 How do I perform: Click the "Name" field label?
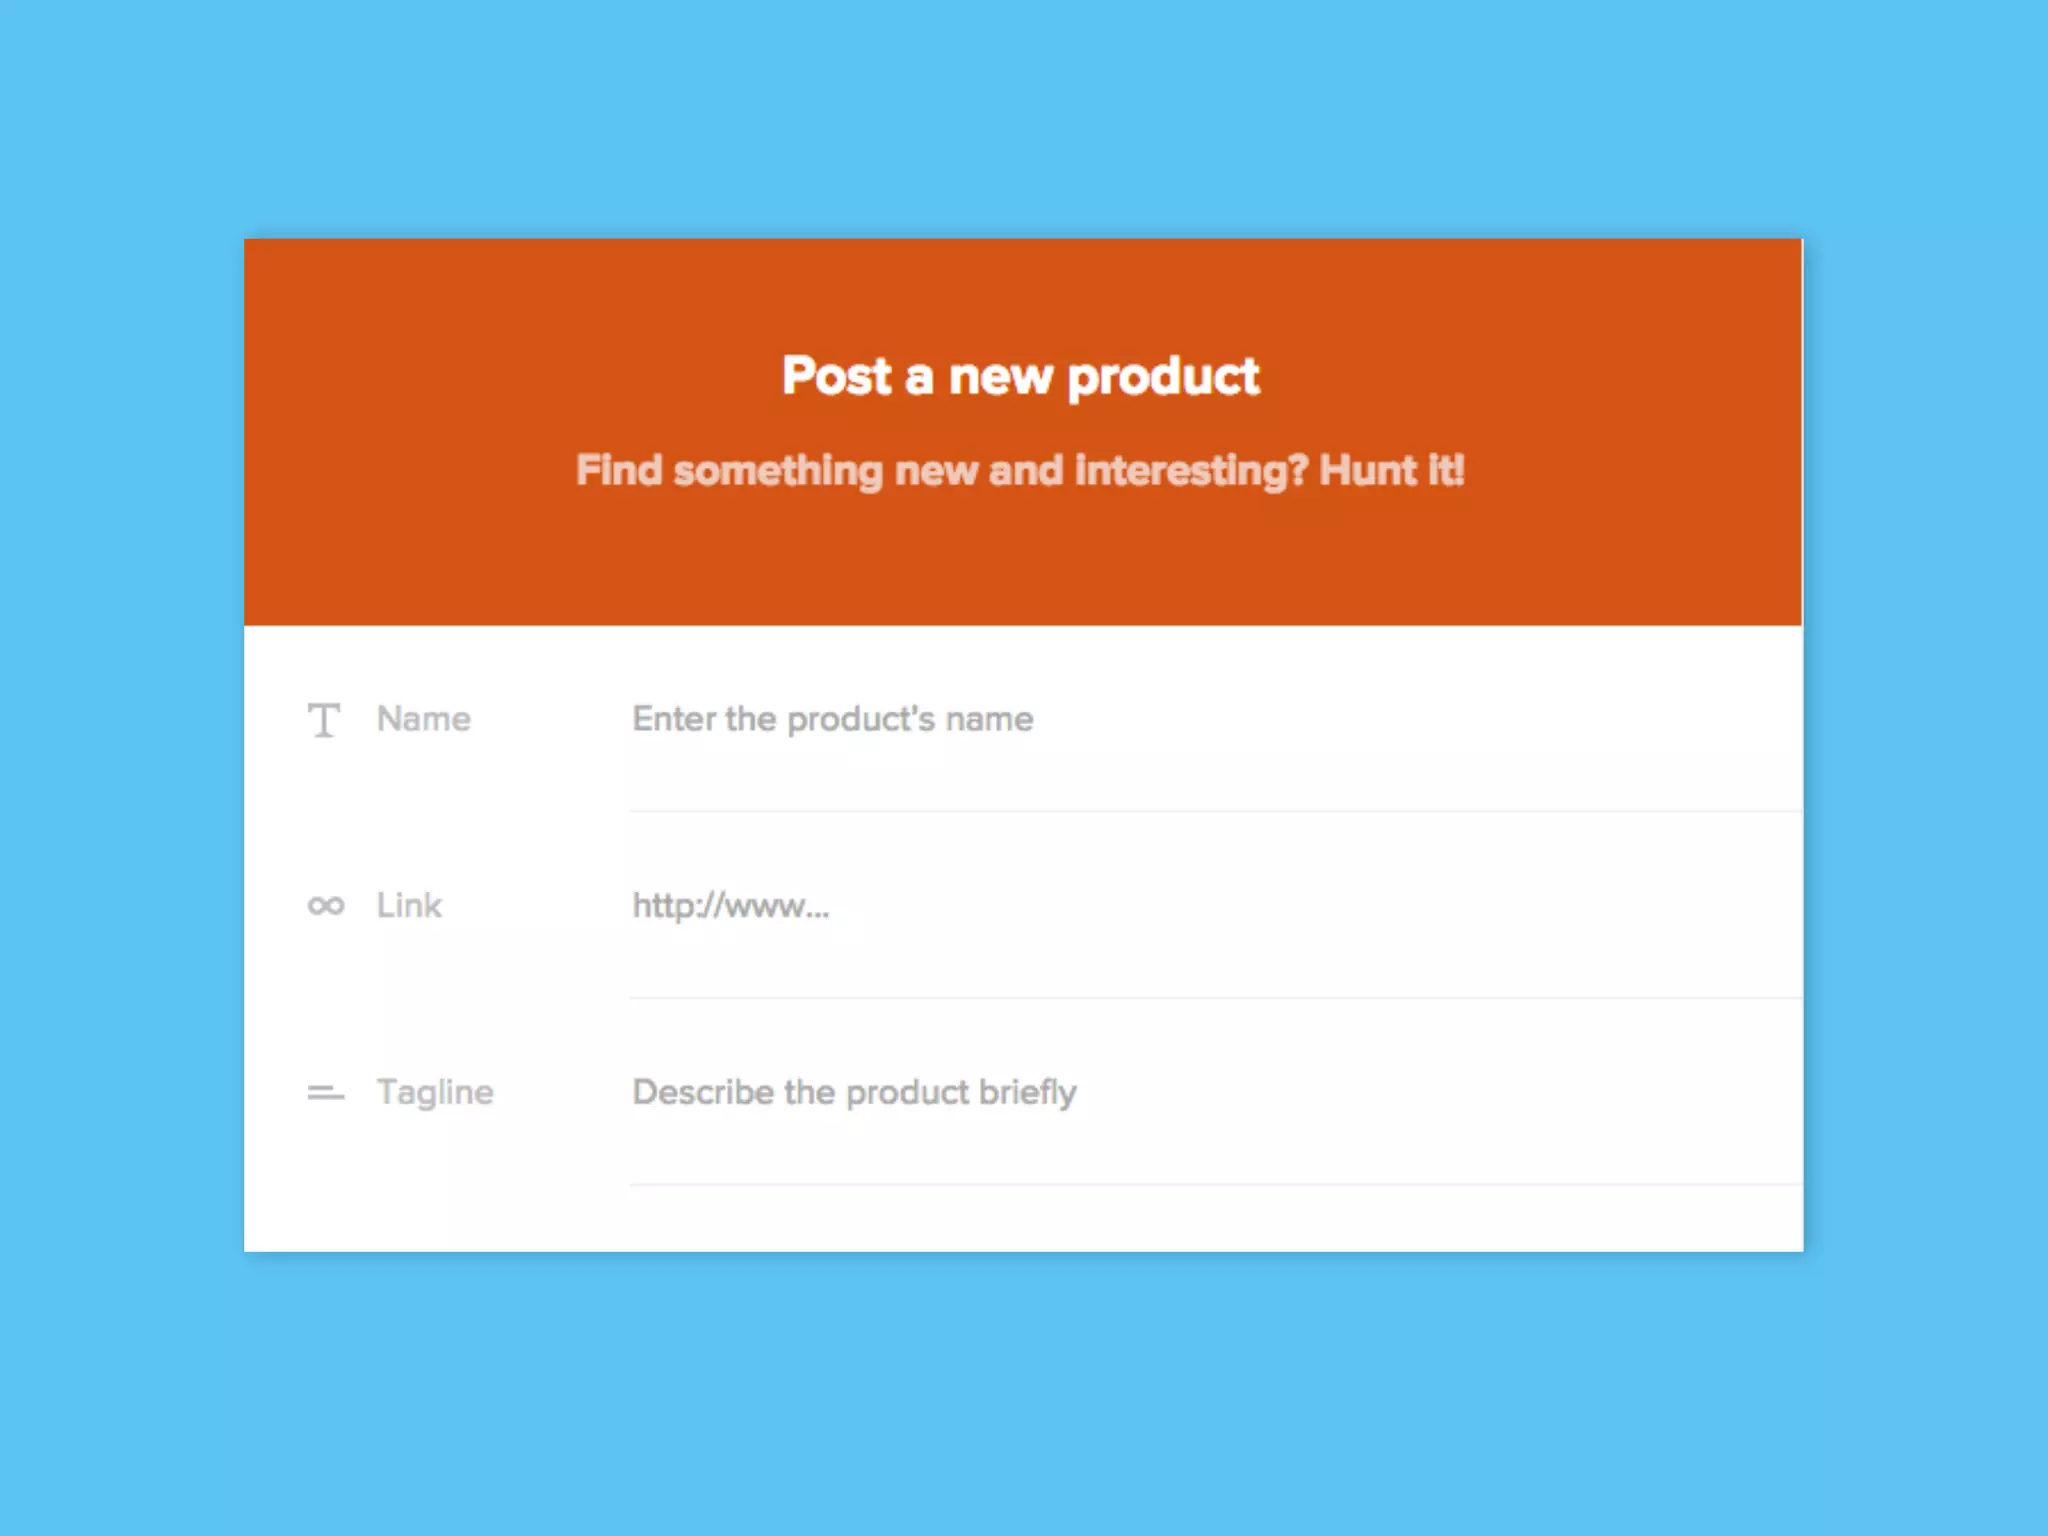(x=423, y=719)
